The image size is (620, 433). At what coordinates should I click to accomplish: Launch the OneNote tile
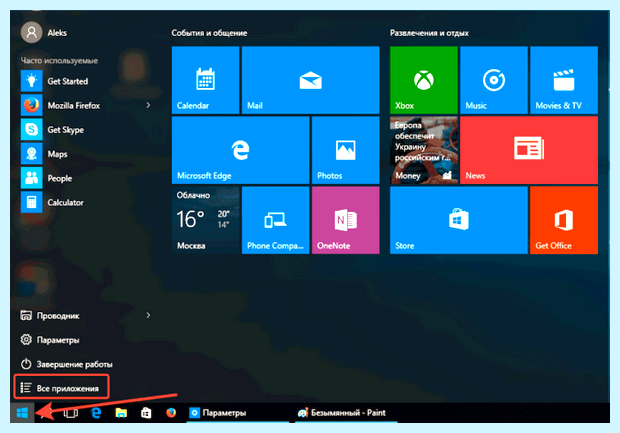(346, 220)
